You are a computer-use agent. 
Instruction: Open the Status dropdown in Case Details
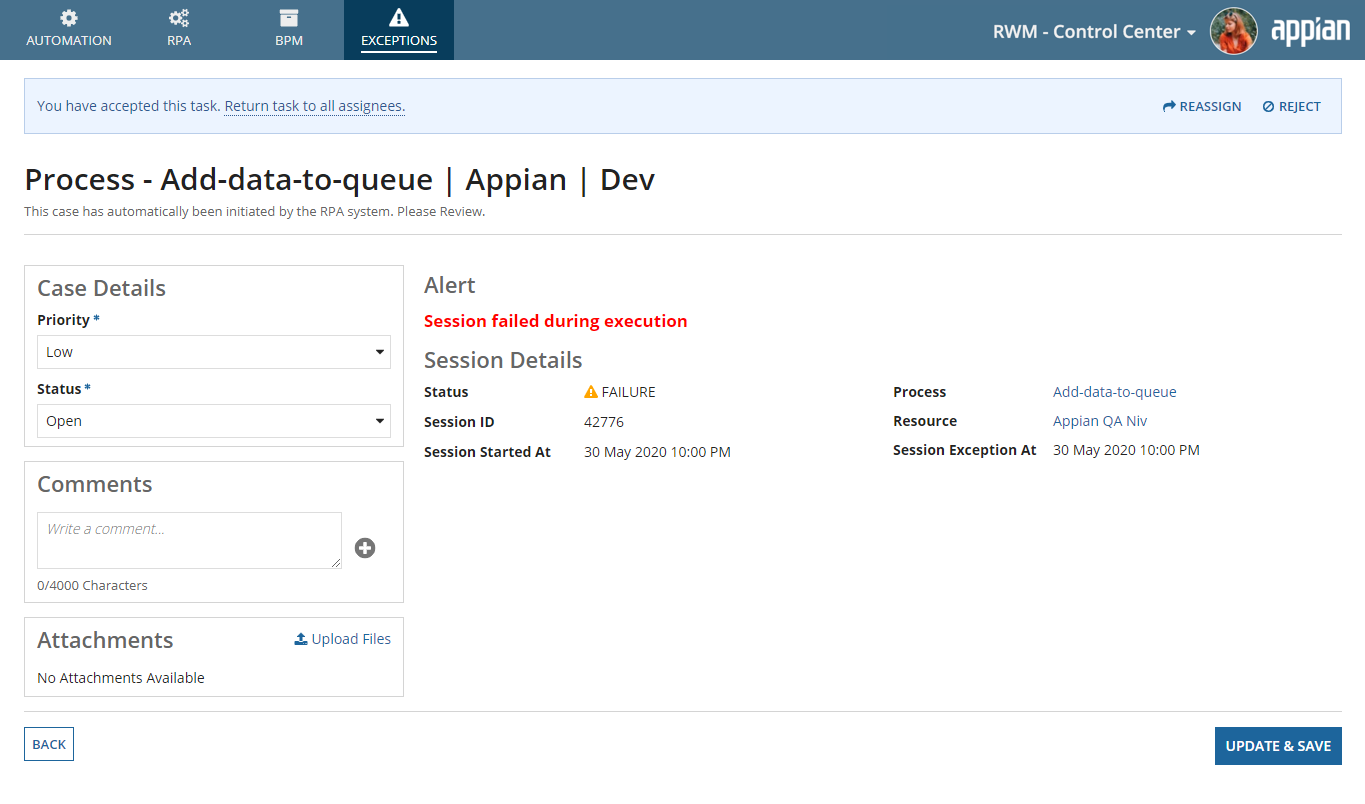(214, 421)
